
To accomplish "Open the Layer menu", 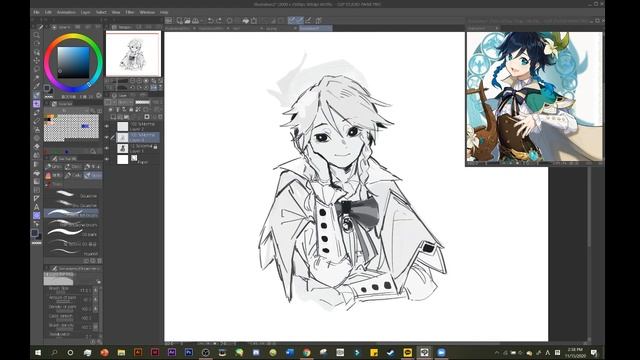I will click(85, 12).
